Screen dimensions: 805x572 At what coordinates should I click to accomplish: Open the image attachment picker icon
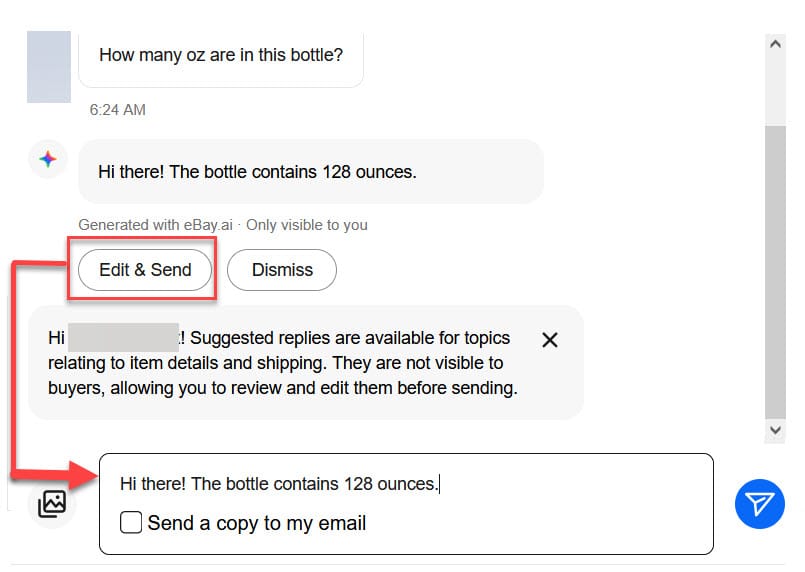point(52,503)
